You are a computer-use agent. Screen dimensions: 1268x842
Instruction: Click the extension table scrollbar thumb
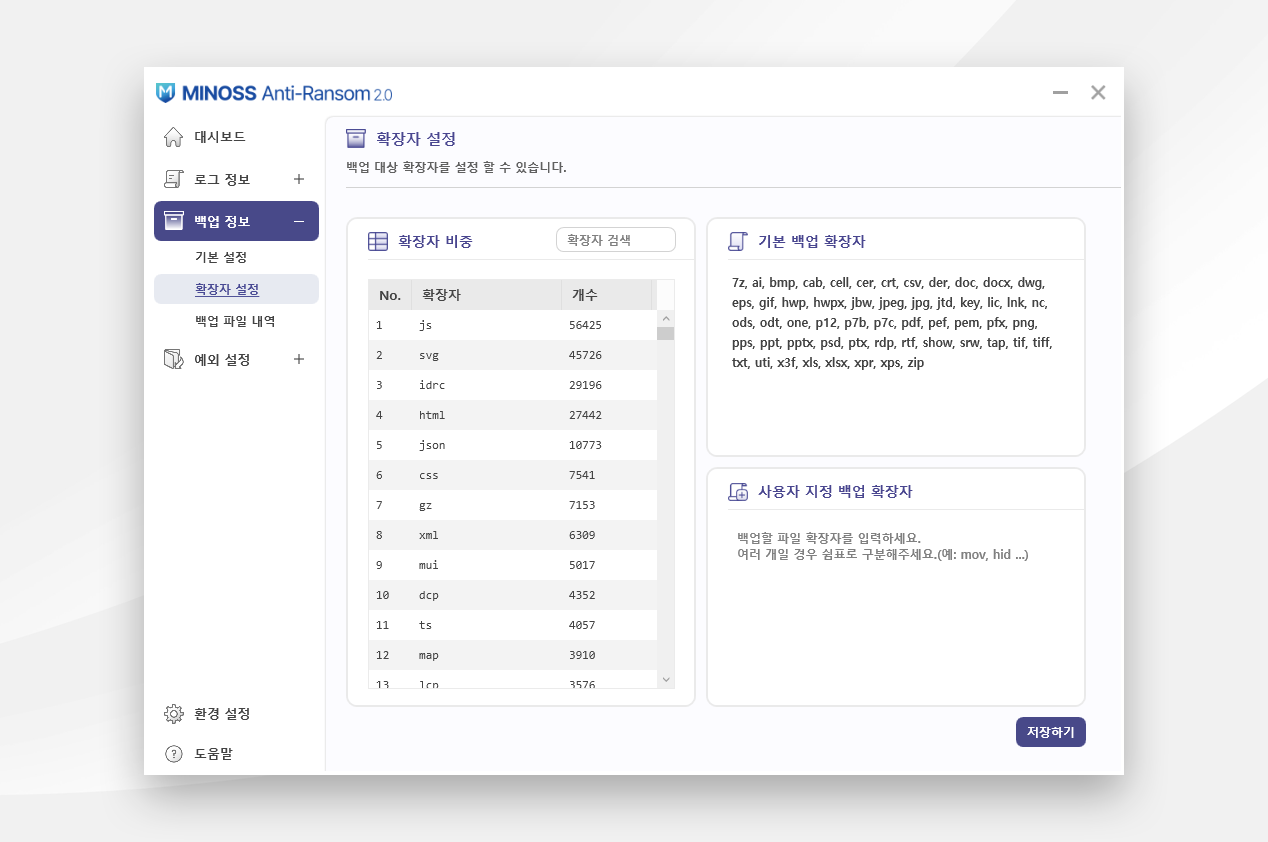click(666, 334)
